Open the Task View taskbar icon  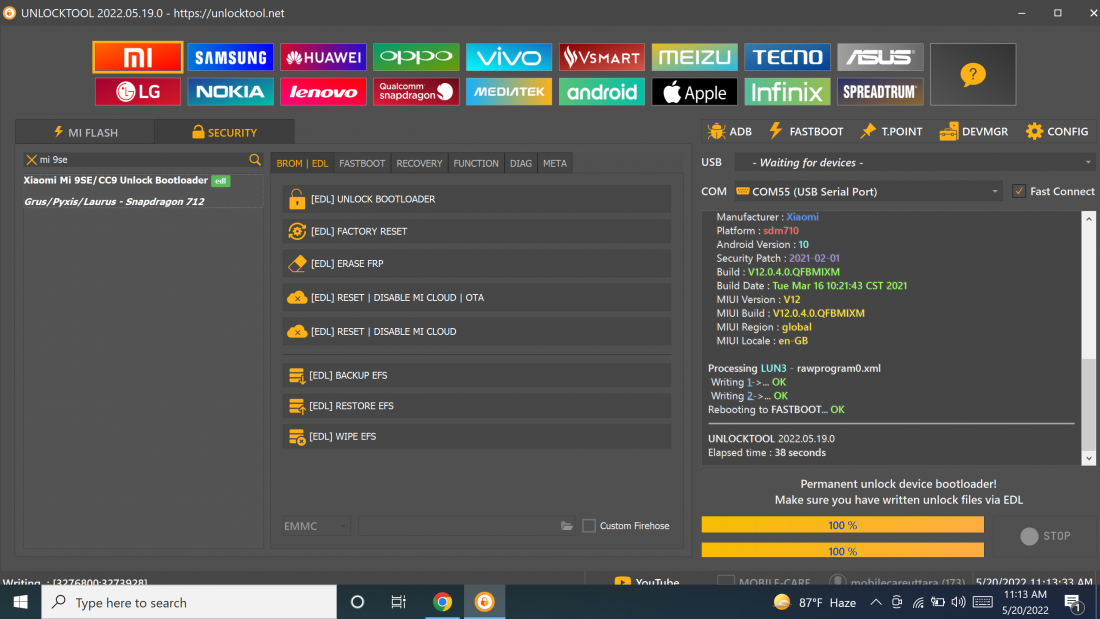click(398, 602)
